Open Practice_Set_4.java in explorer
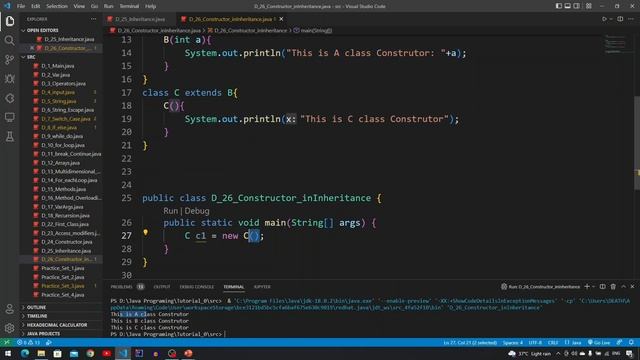This screenshot has height=360, width=640. [x=62, y=295]
